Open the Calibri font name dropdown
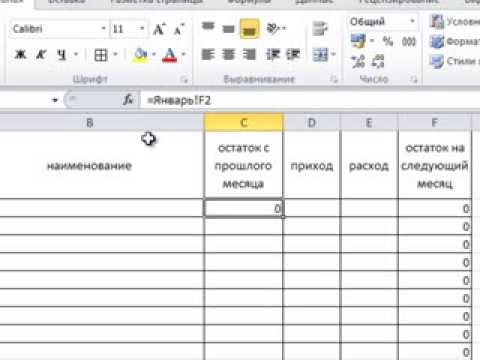 coord(103,29)
